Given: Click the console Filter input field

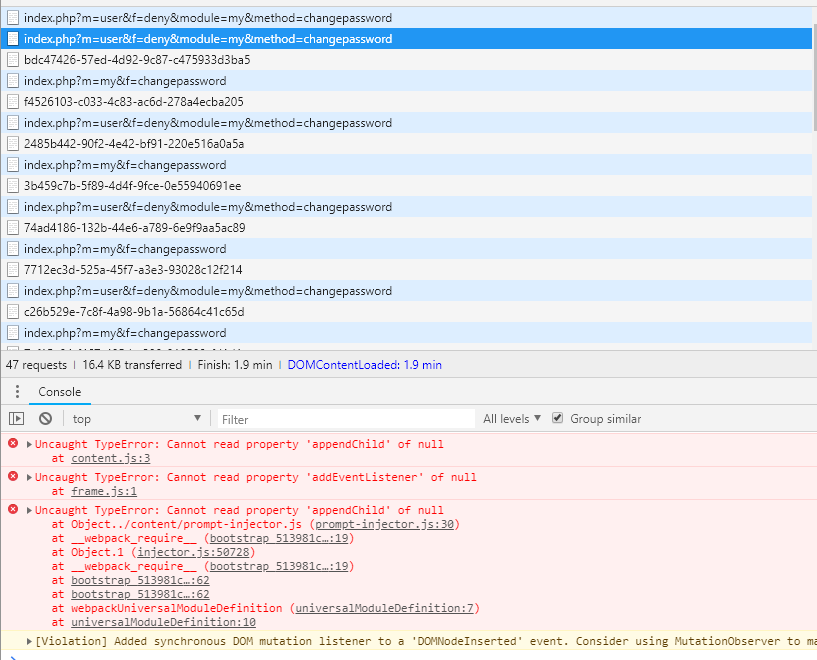Looking at the screenshot, I should 345,419.
